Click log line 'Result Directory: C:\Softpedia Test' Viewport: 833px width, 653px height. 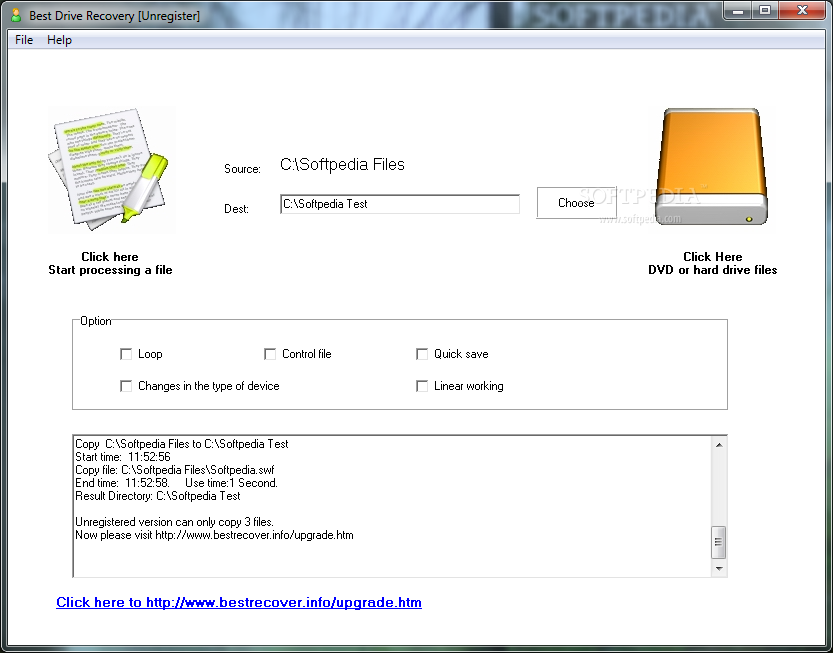click(x=158, y=496)
